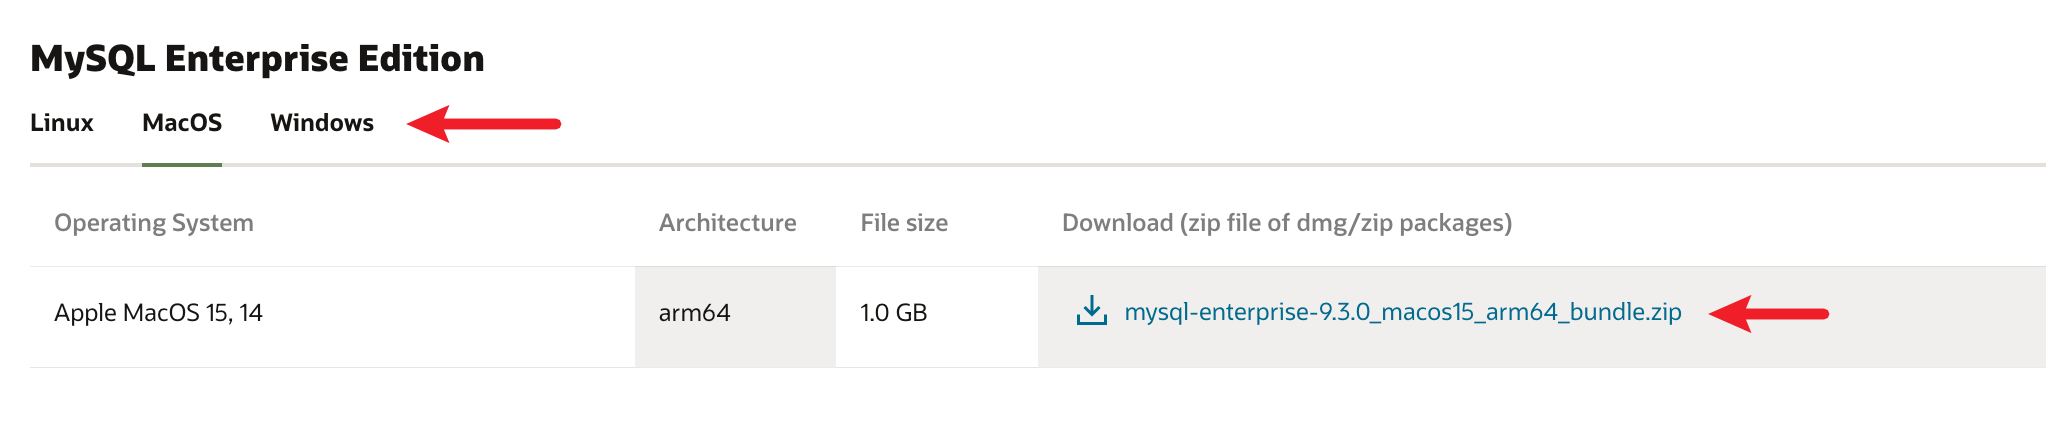Click the download arrow icon
This screenshot has height=446, width=2058.
coord(1091,311)
